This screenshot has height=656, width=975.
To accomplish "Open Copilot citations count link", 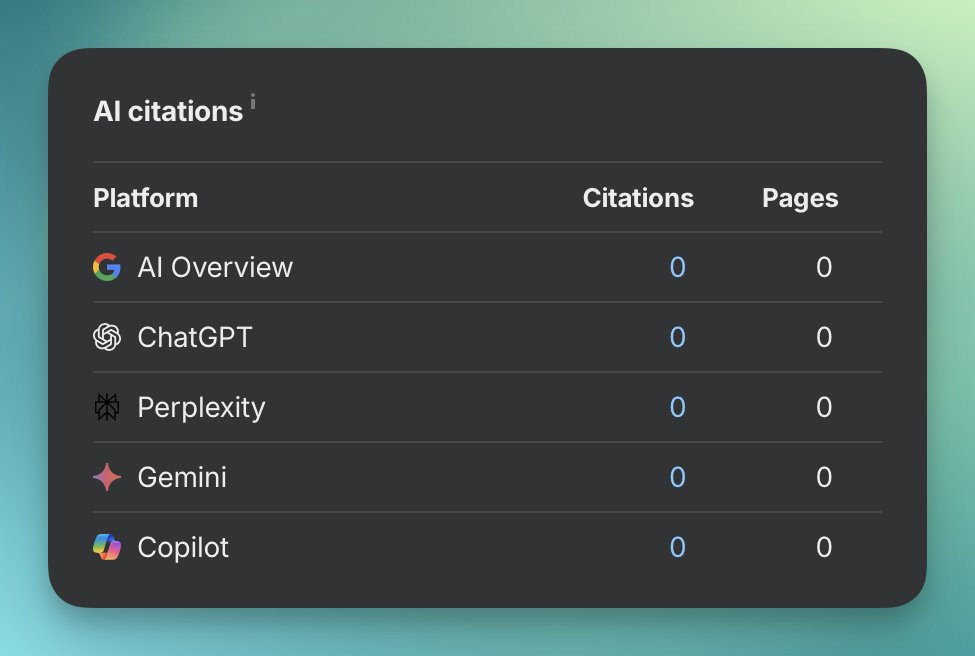I will coord(678,547).
